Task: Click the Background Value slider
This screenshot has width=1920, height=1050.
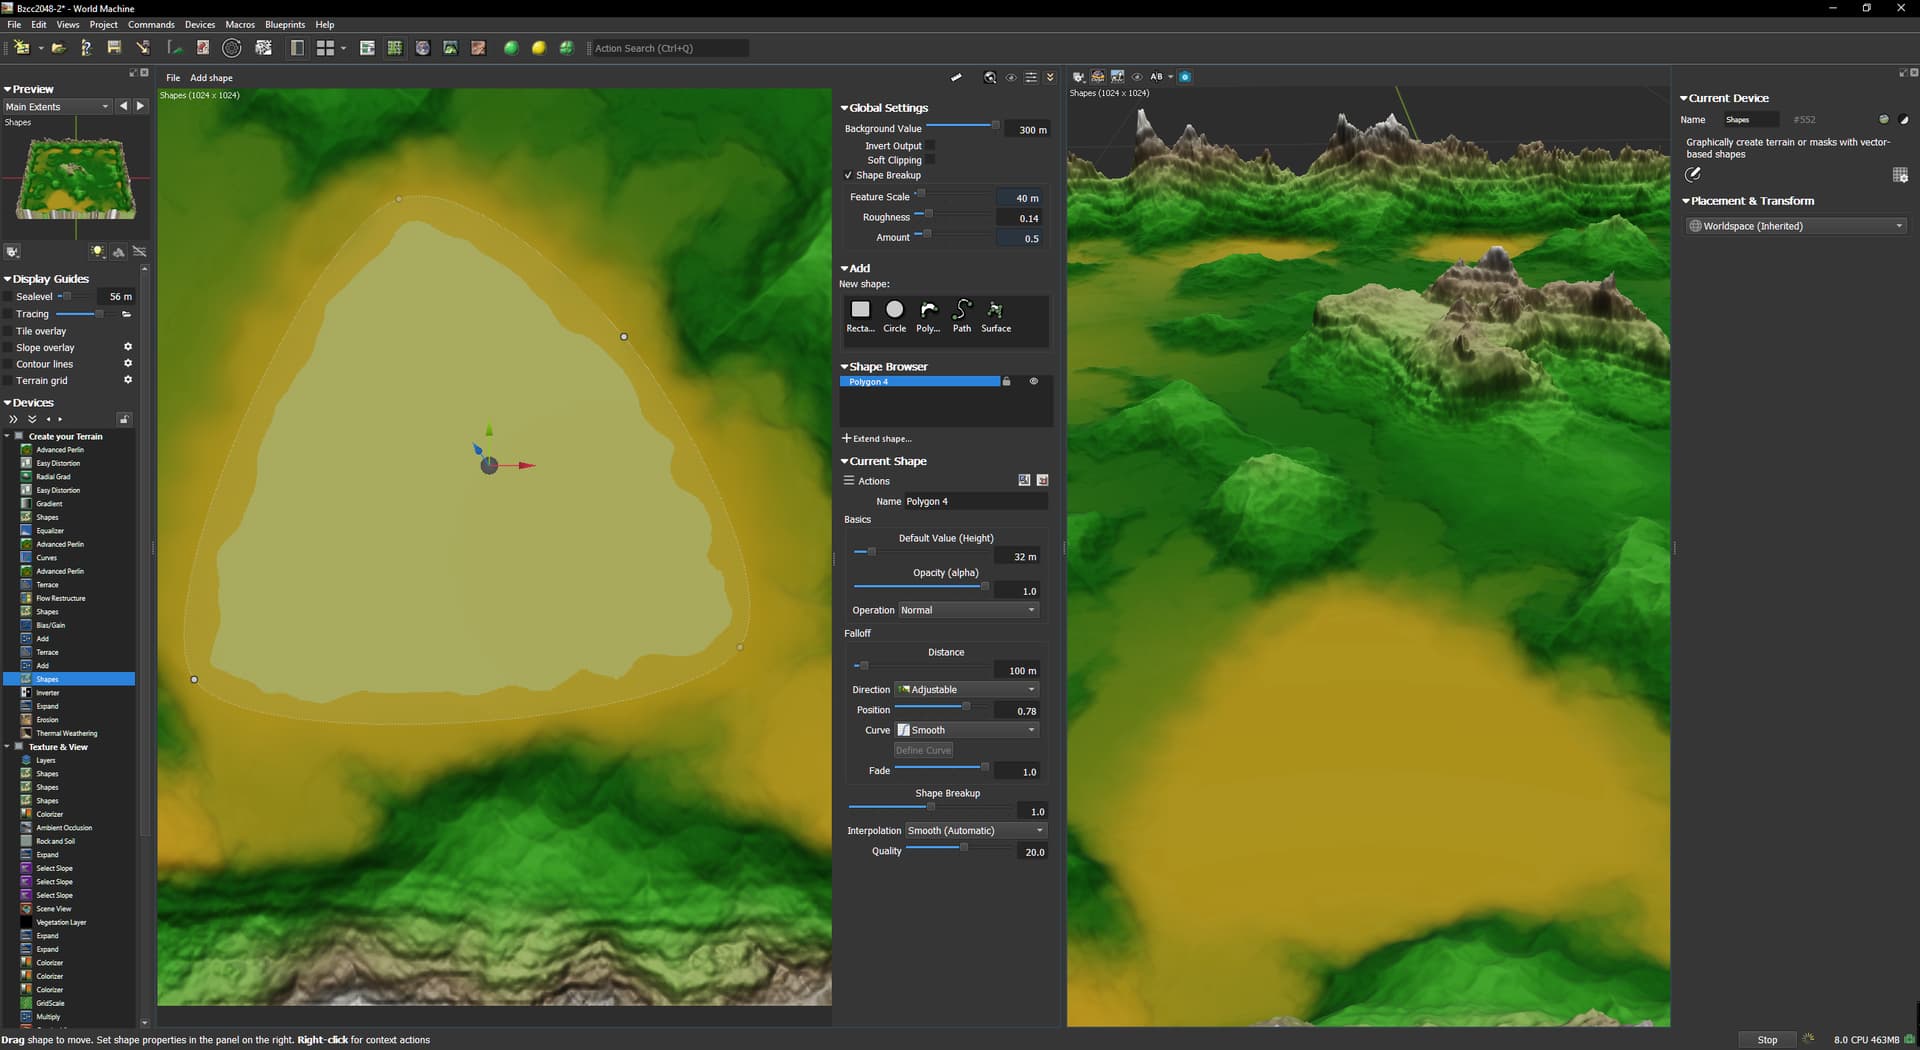Action: pyautogui.click(x=961, y=126)
